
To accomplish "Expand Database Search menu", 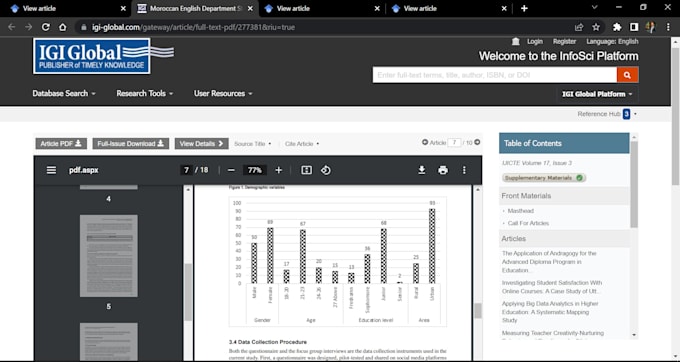I will [64, 93].
